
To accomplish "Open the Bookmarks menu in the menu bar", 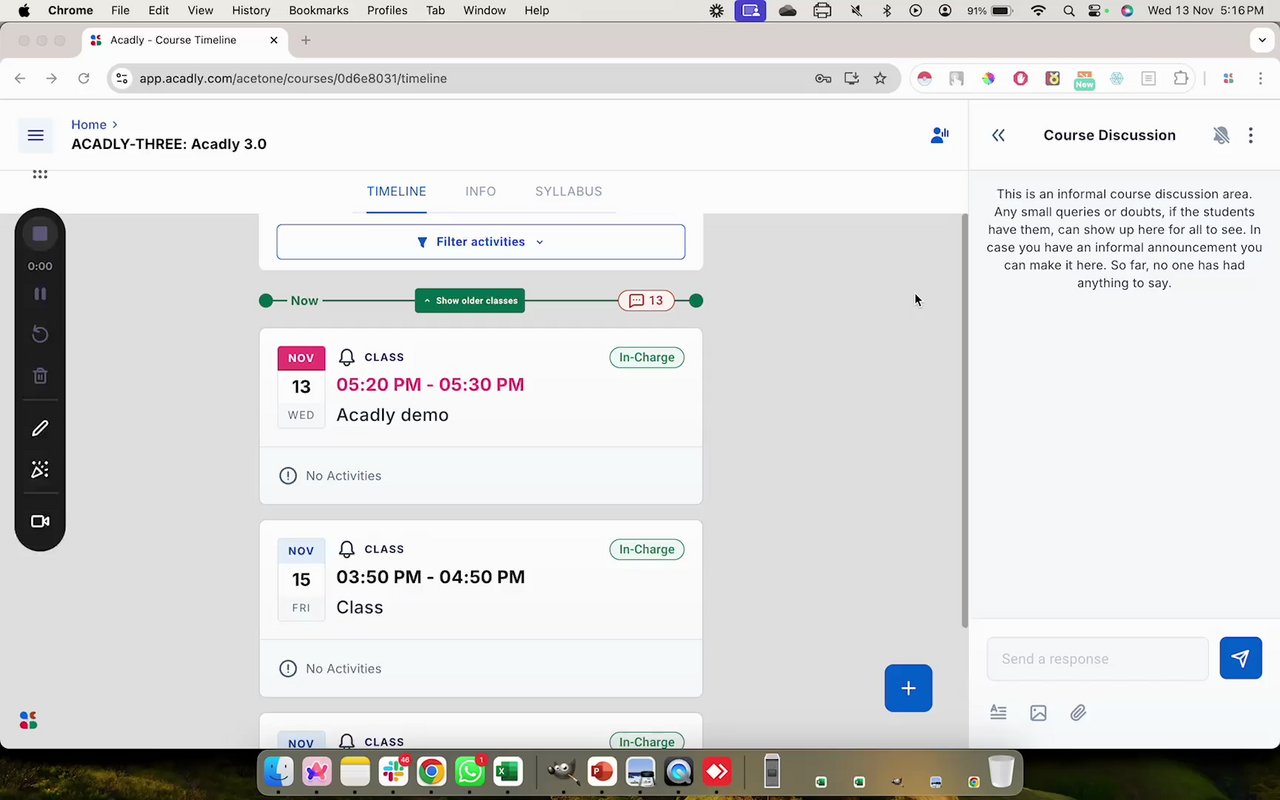I will coord(318,10).
